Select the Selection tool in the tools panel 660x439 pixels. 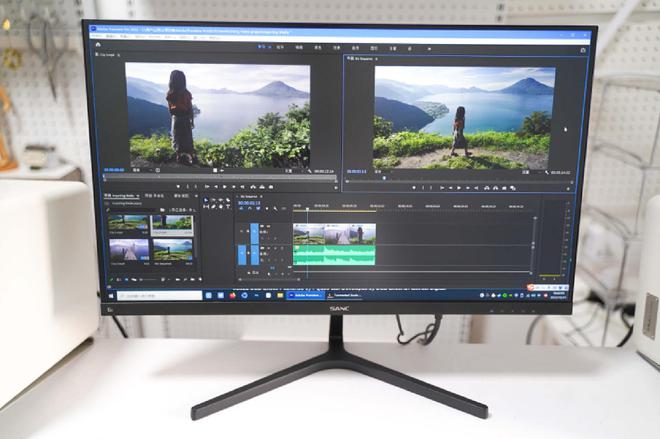206,201
